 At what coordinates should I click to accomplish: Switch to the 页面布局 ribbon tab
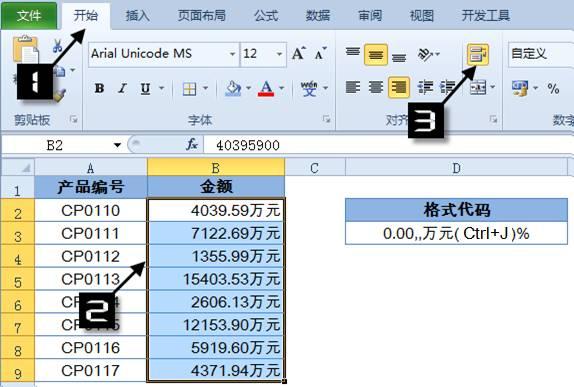[x=202, y=15]
